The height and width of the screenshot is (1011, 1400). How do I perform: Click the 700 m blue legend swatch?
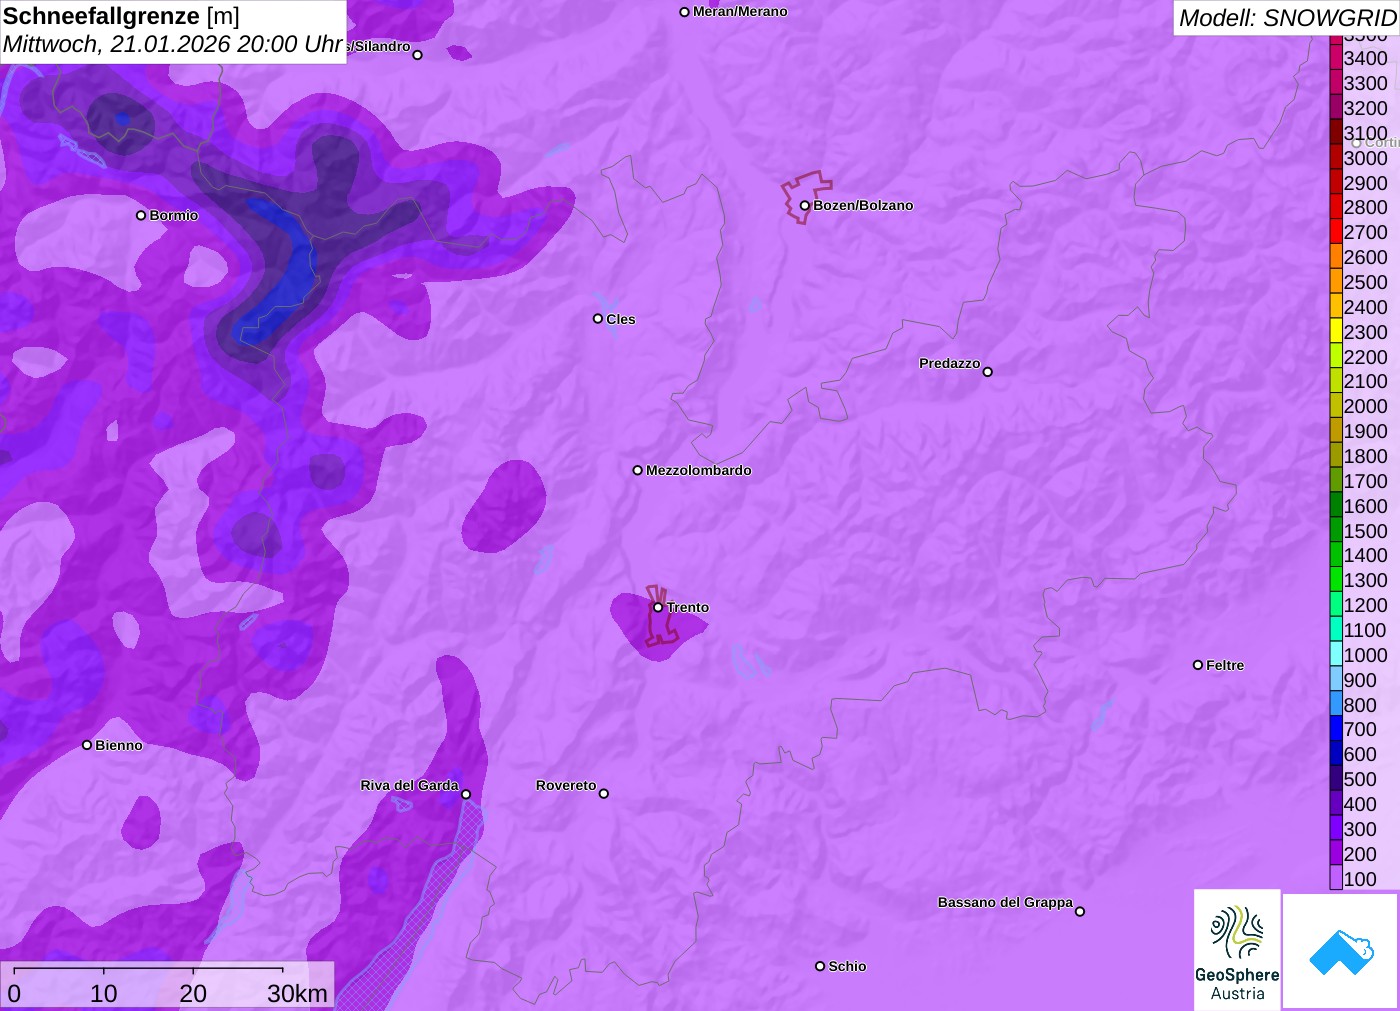1336,729
